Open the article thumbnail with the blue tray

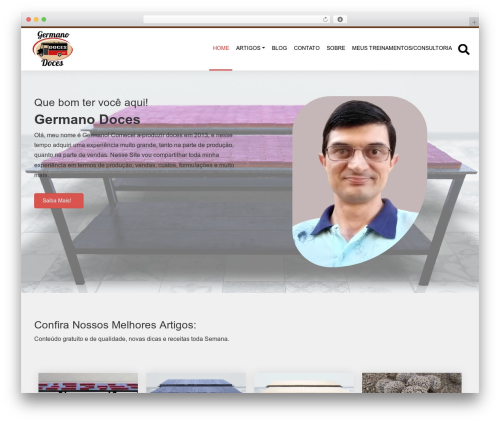click(x=196, y=383)
